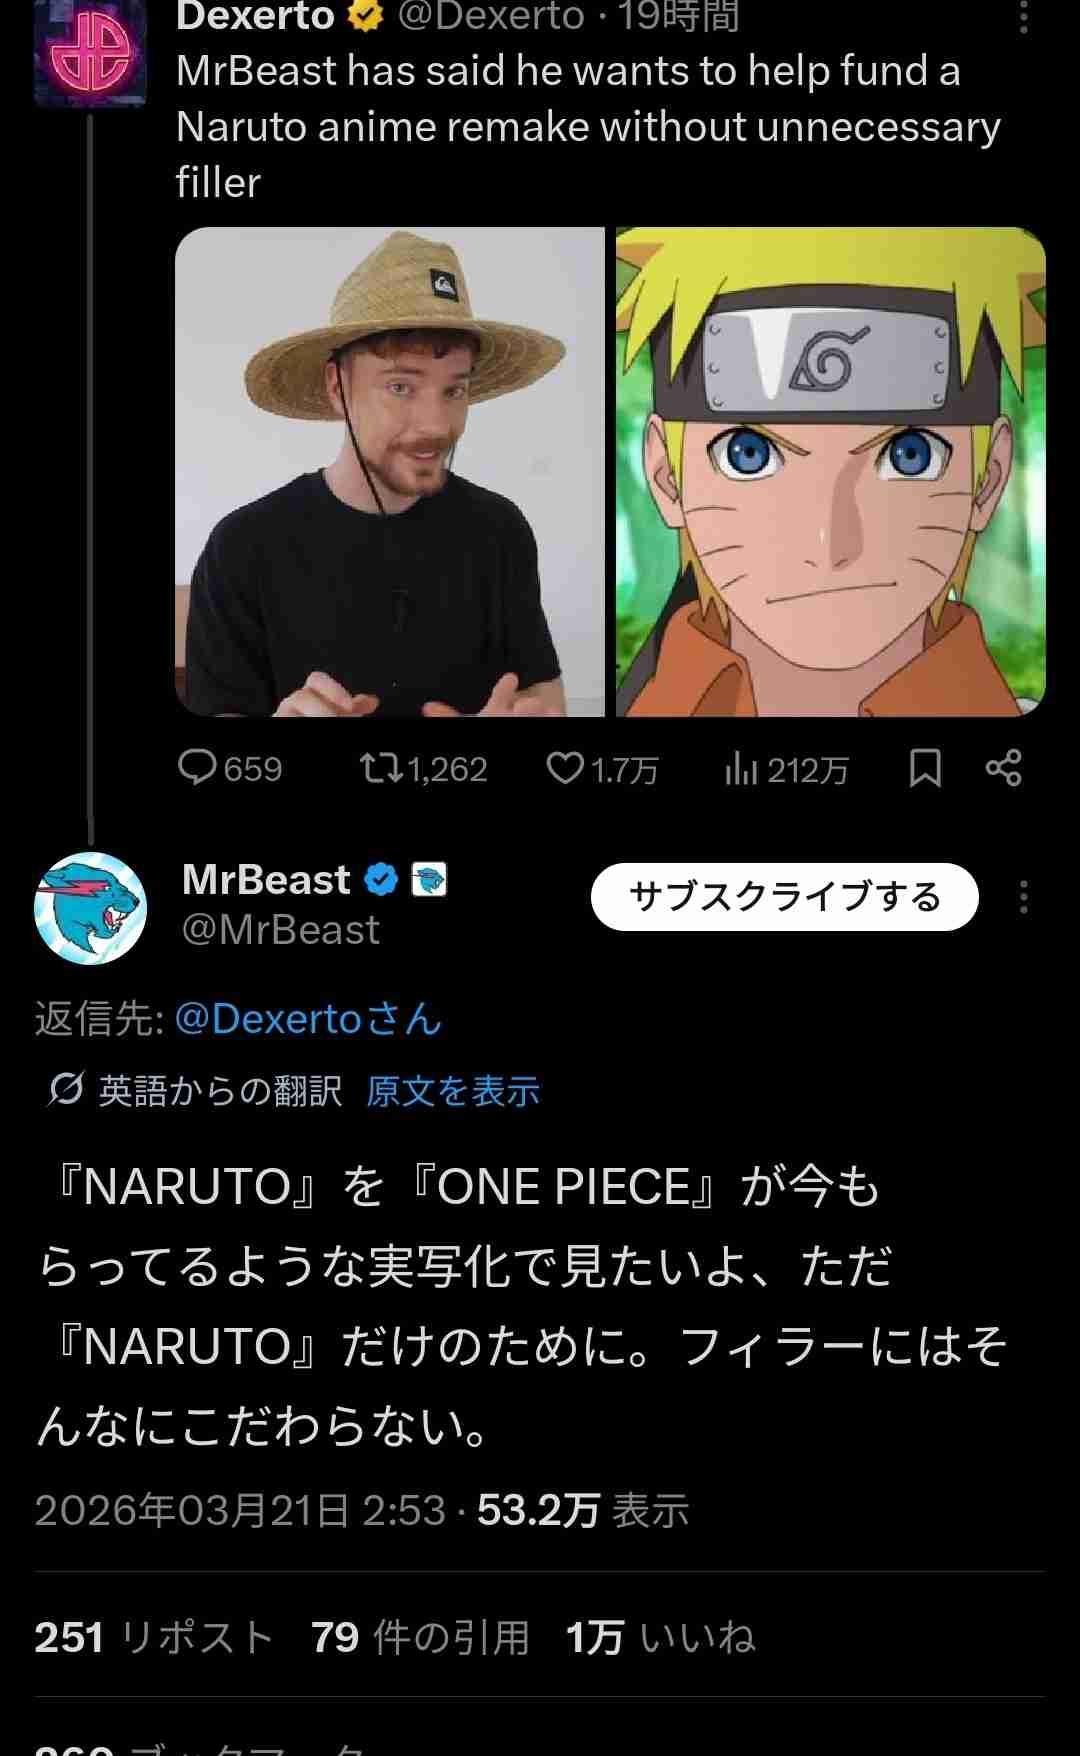This screenshot has width=1080, height=1756.
Task: Click the サブスクライブする button
Action: point(784,897)
